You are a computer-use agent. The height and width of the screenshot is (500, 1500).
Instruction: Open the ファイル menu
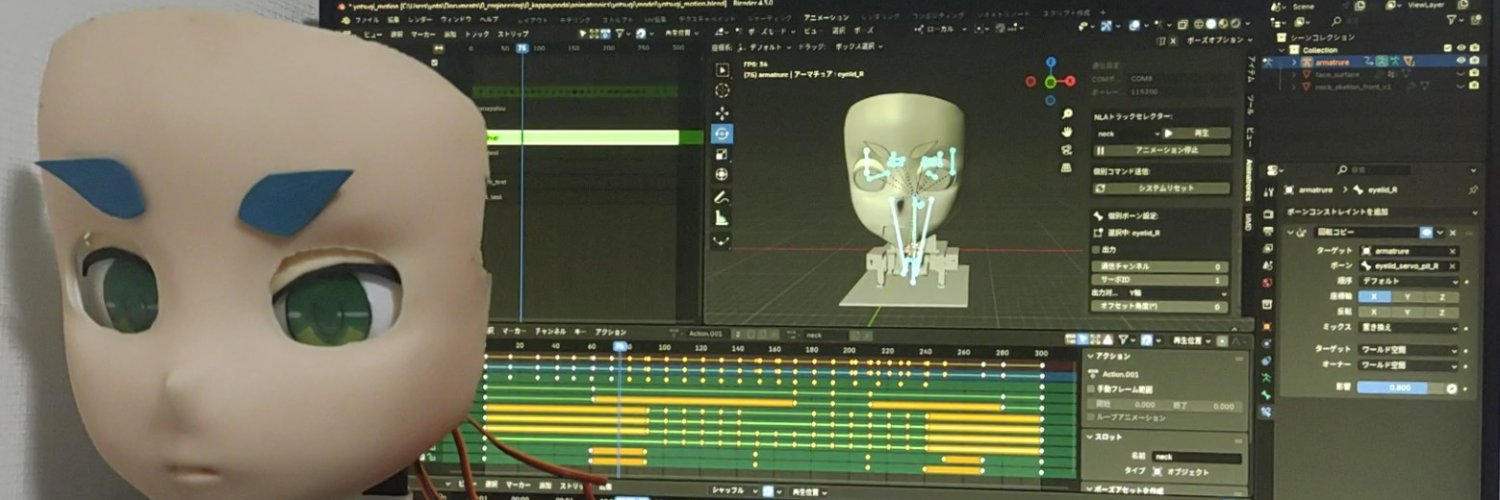367,19
